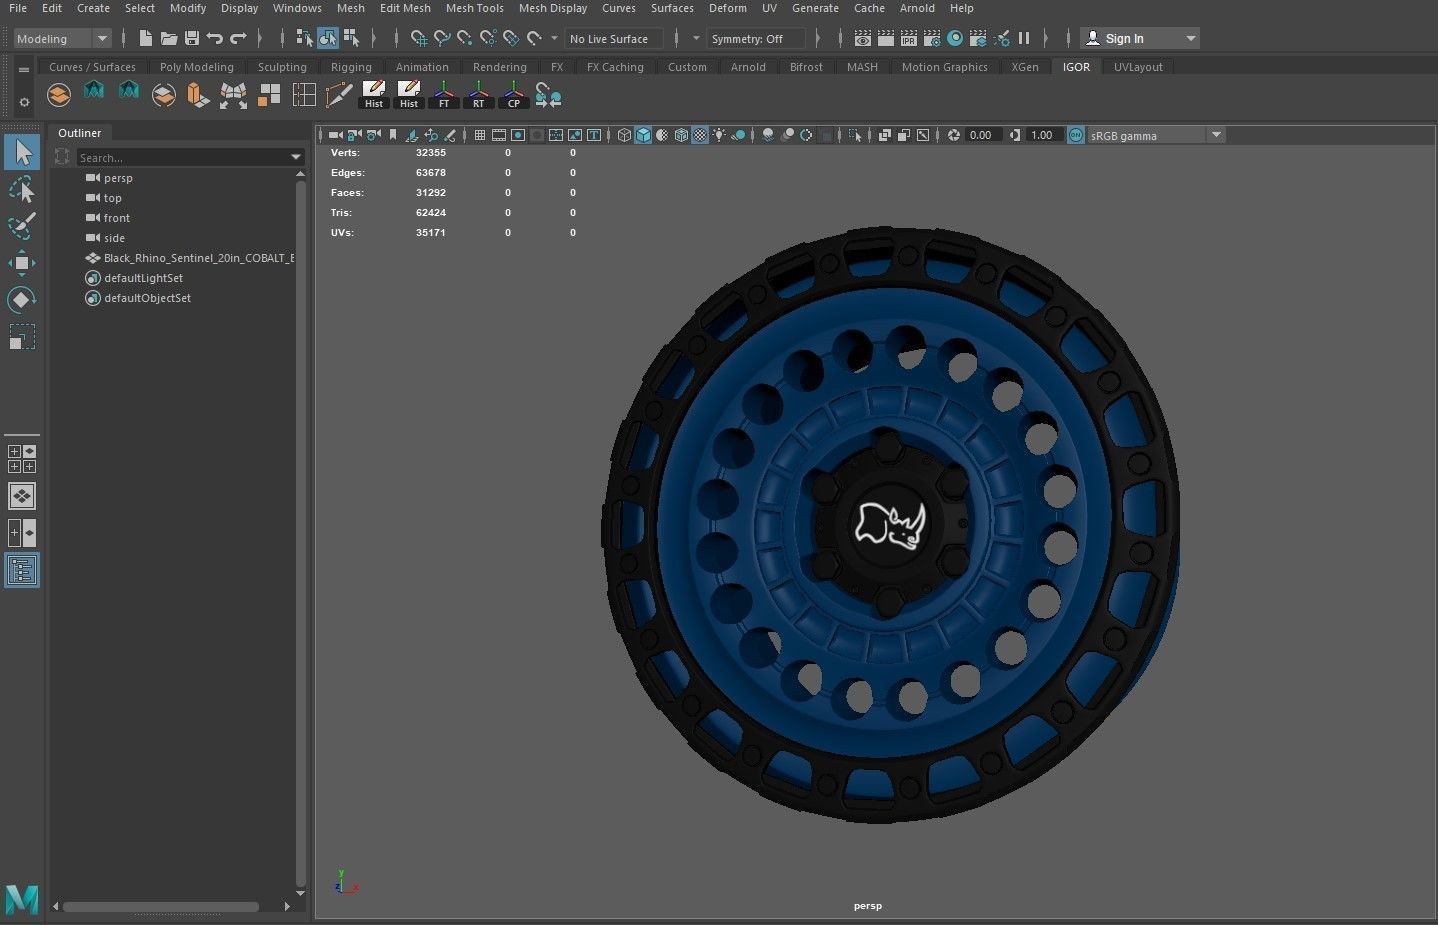Run the RT shelf button
The width and height of the screenshot is (1438, 925).
tap(479, 95)
